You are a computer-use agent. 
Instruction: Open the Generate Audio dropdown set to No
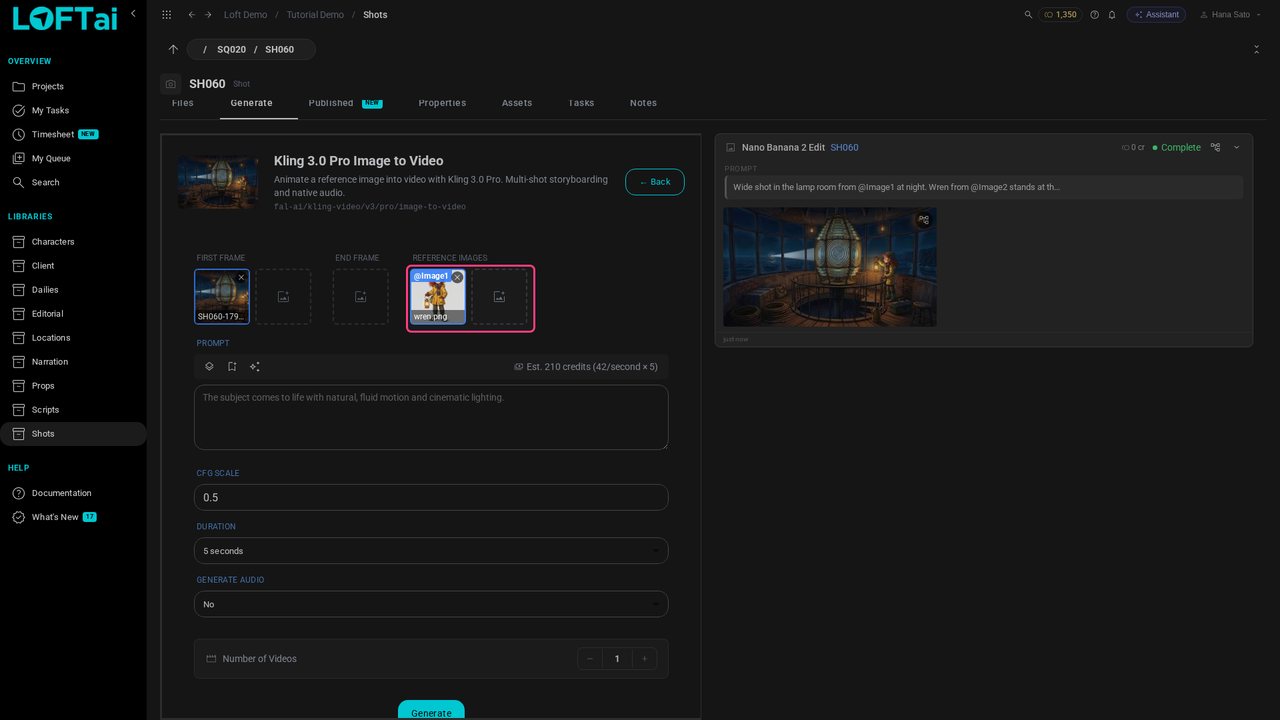point(431,604)
